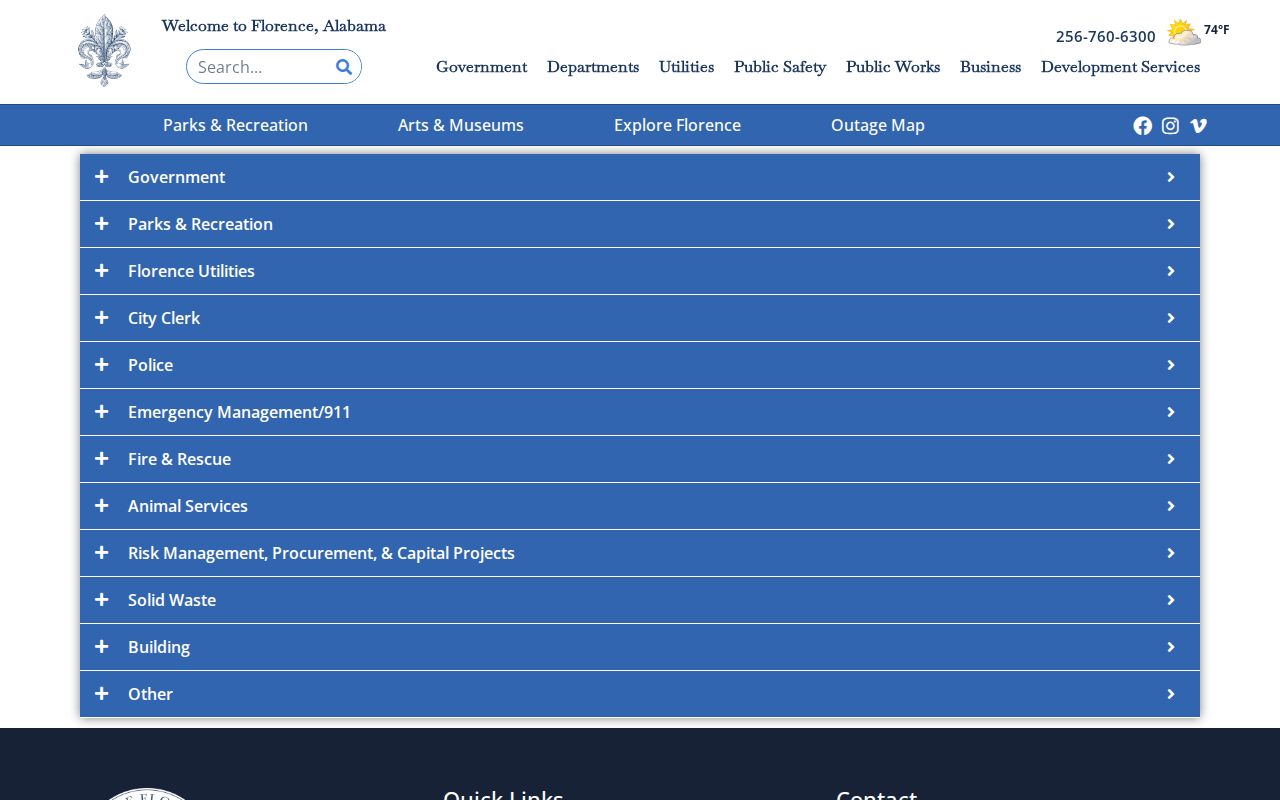The height and width of the screenshot is (800, 1280).
Task: Visit the Arts & Museums link
Action: 461,125
